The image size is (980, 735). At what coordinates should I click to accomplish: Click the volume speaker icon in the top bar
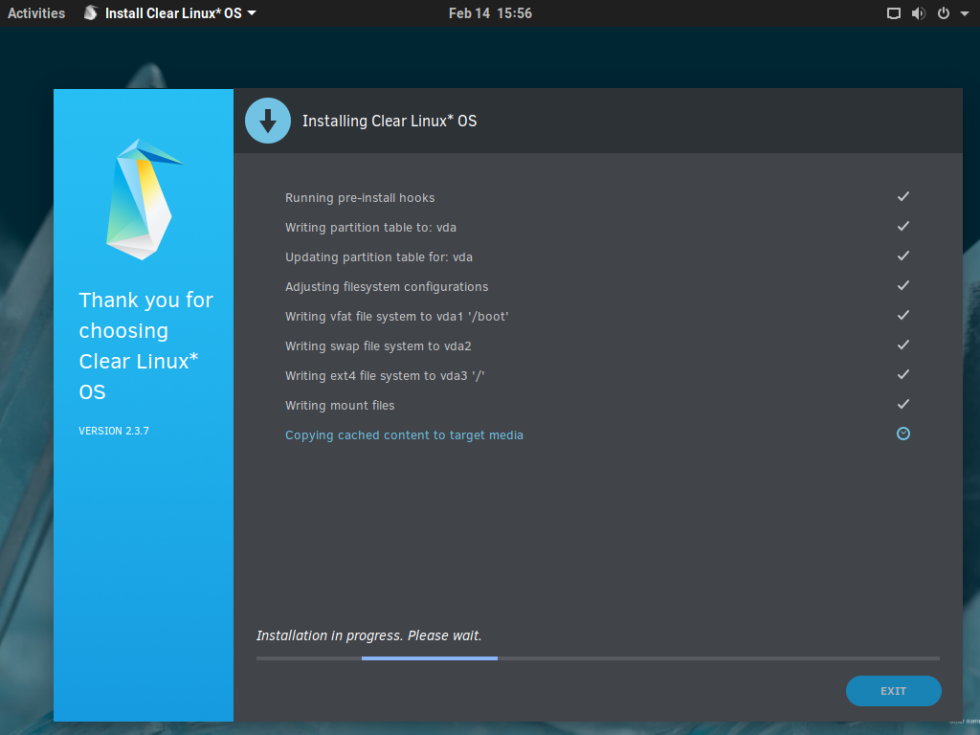[919, 13]
